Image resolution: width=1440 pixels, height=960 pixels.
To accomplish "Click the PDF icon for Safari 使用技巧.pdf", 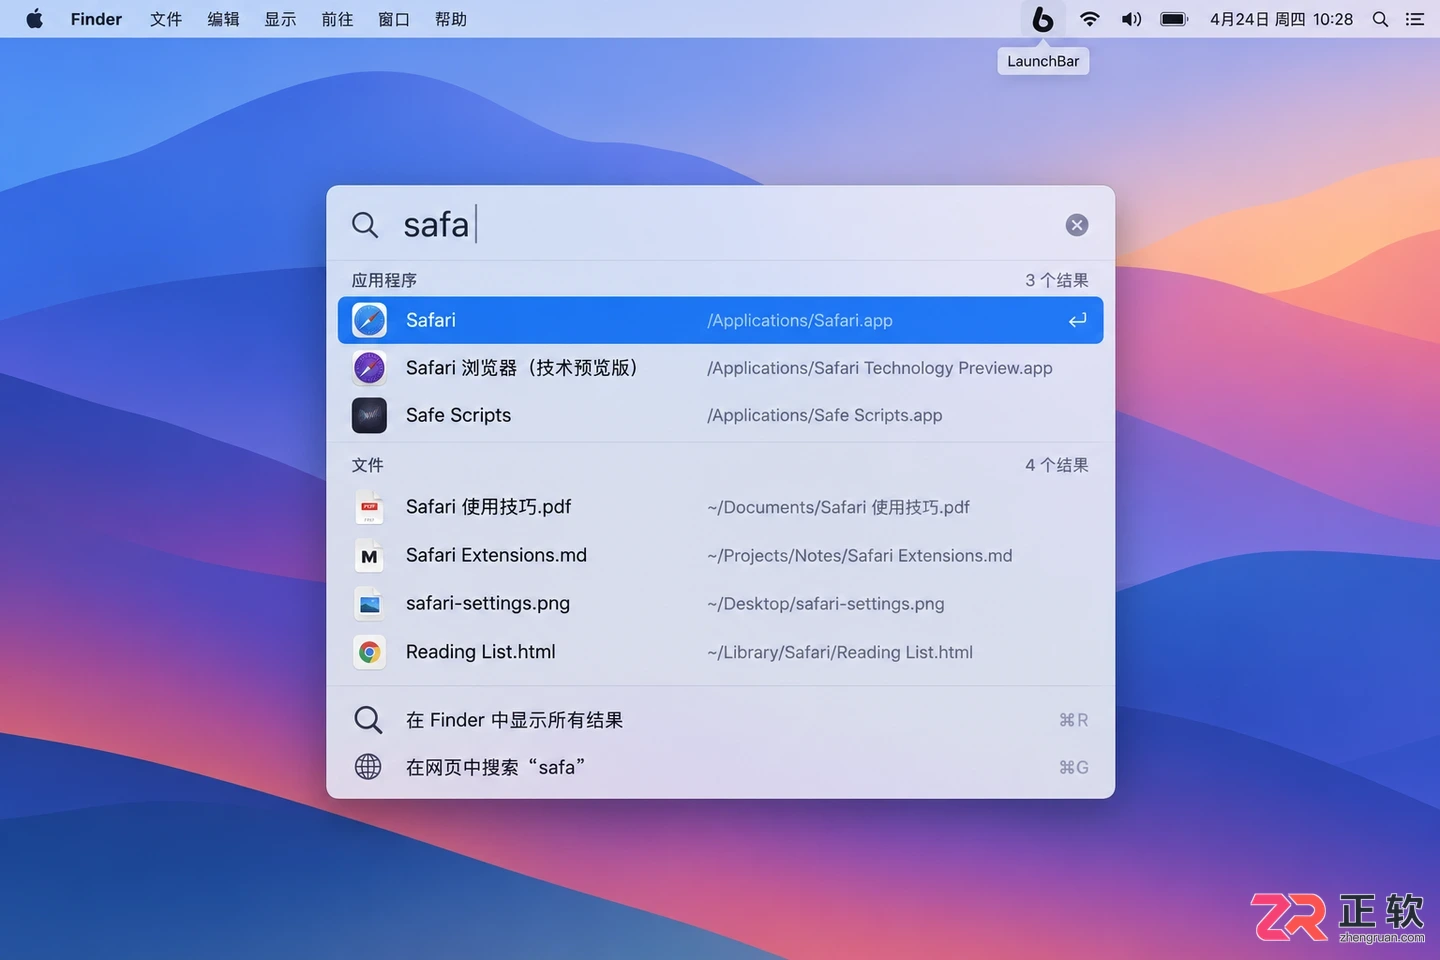I will click(369, 507).
